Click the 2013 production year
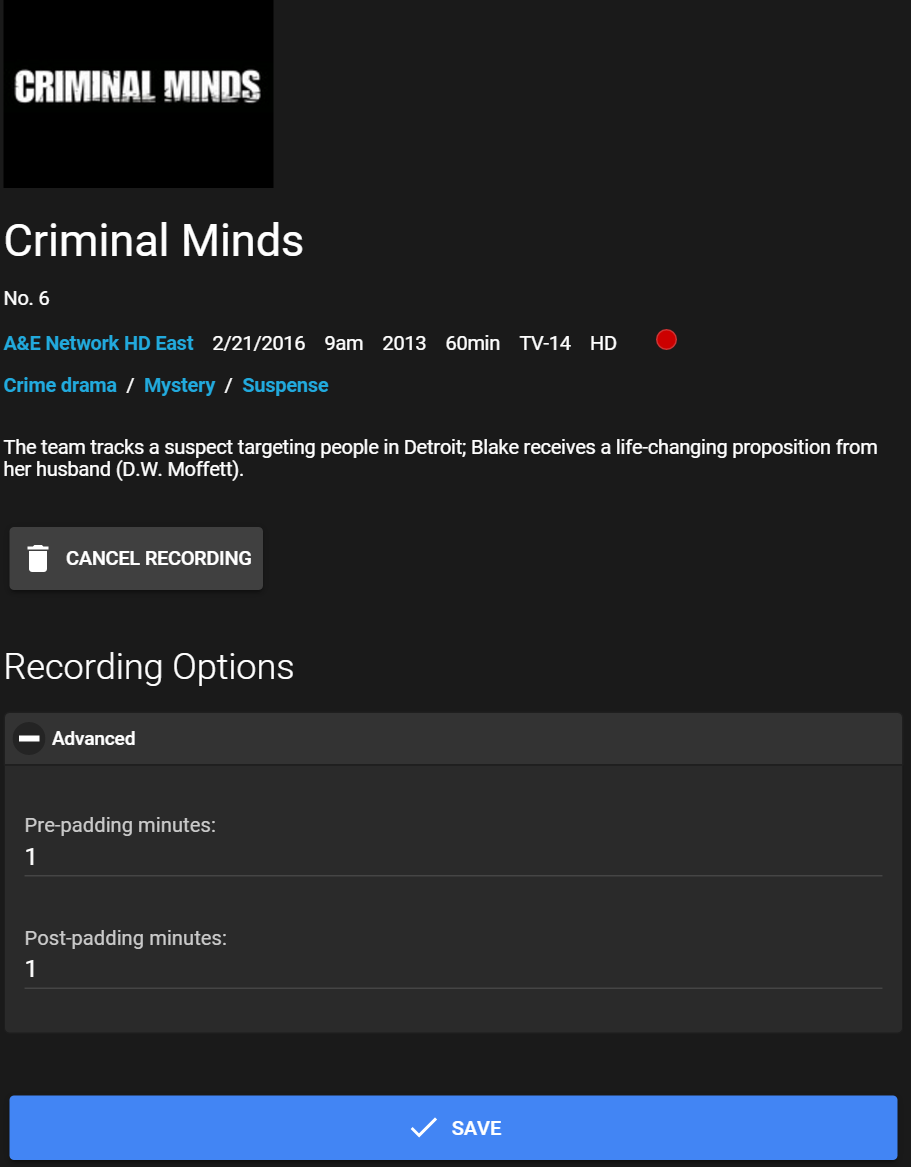This screenshot has height=1167, width=911. pos(404,344)
